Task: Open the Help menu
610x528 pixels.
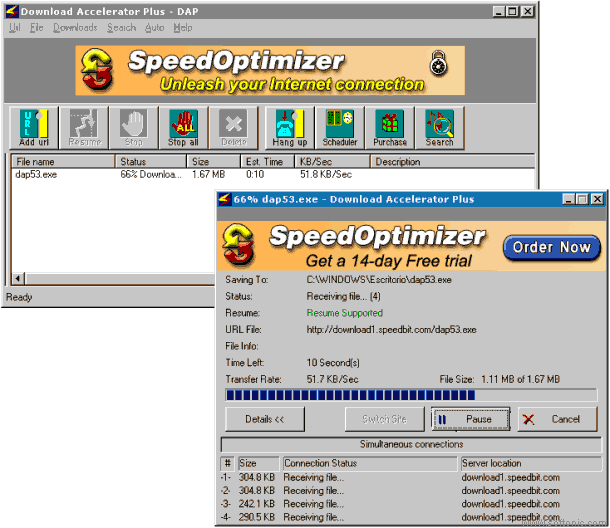Action: (183, 28)
